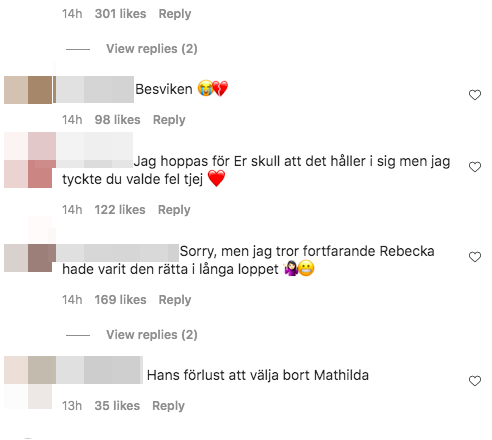Open the 301 likes list
Image resolution: width=492 pixels, height=440 pixels.
[120, 14]
